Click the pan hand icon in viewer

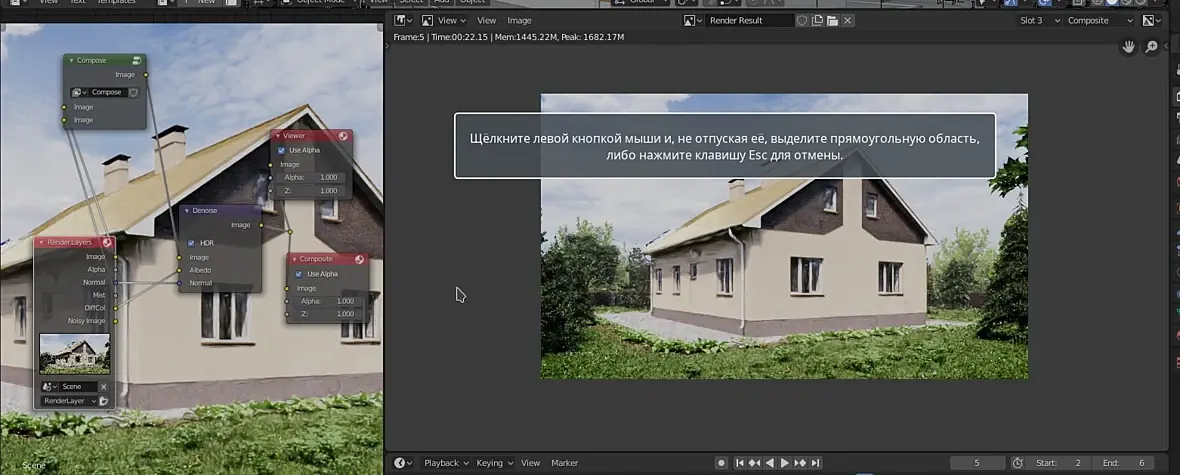(1129, 47)
